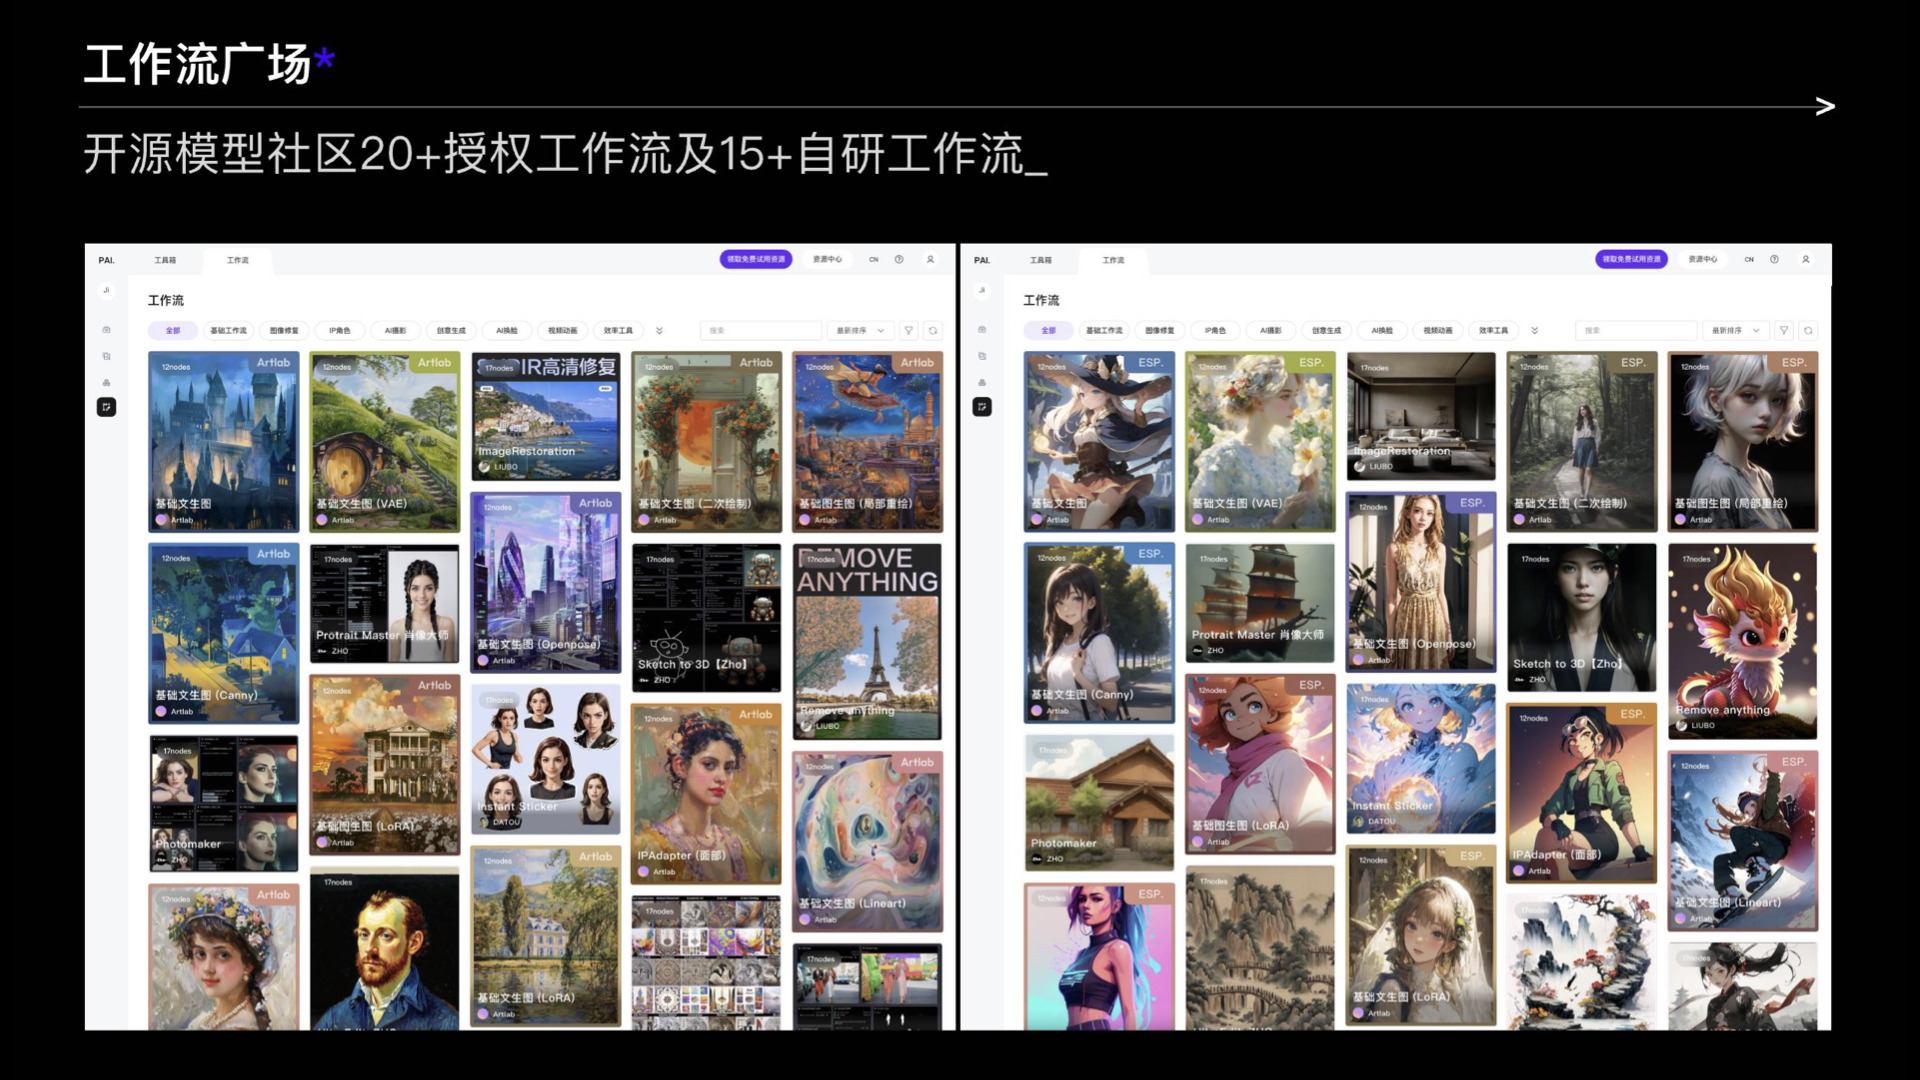
Task: Select the AI换脸 category chip in the right window
Action: tap(1382, 330)
